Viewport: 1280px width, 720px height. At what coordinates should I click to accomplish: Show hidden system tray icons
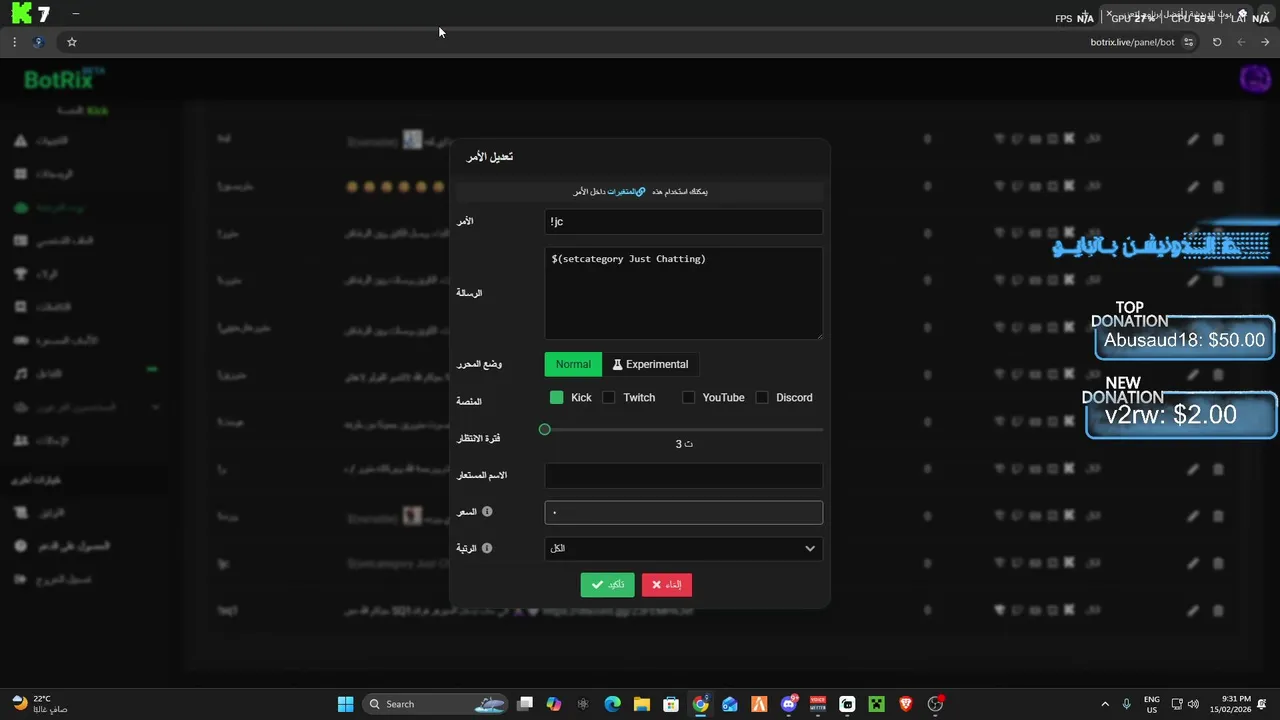coord(1105,704)
